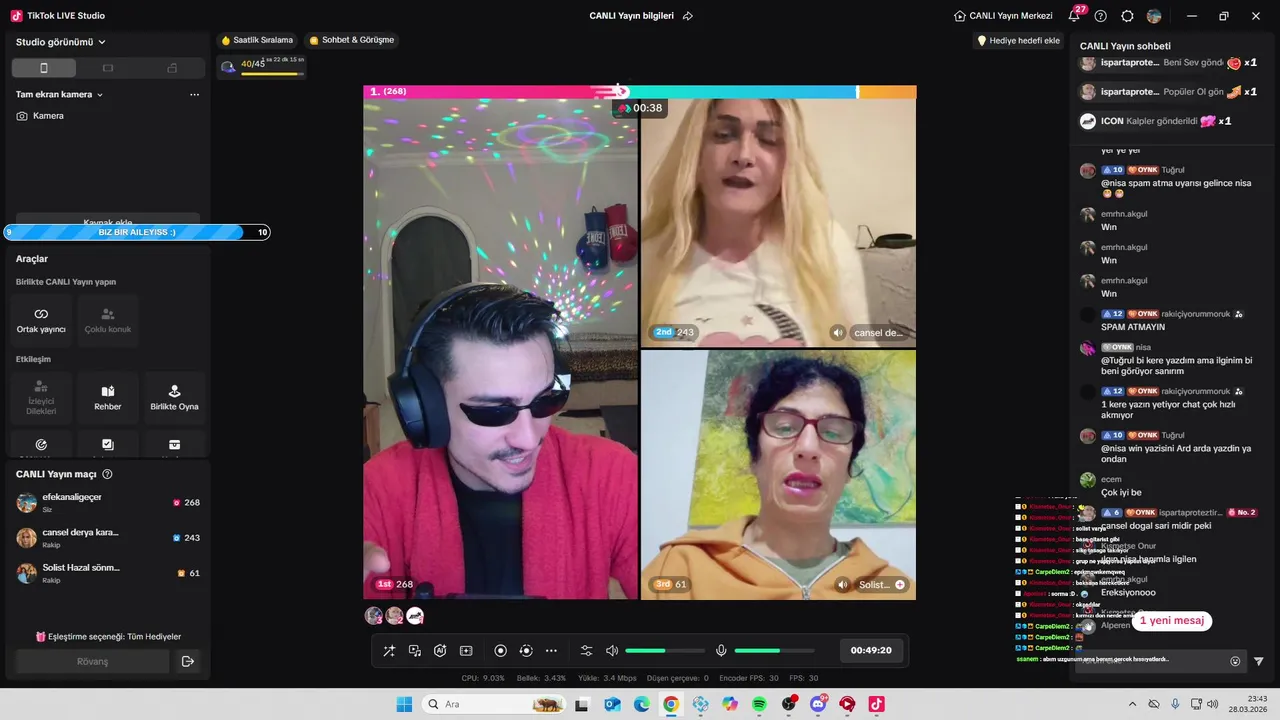
Task: Select Solist Hazal sönm... match opponent
Action: tap(108, 573)
